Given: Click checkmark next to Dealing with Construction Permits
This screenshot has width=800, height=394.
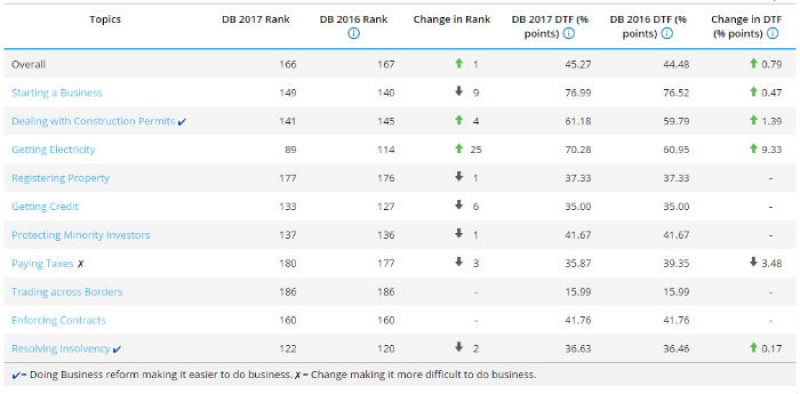Looking at the screenshot, I should tap(182, 122).
